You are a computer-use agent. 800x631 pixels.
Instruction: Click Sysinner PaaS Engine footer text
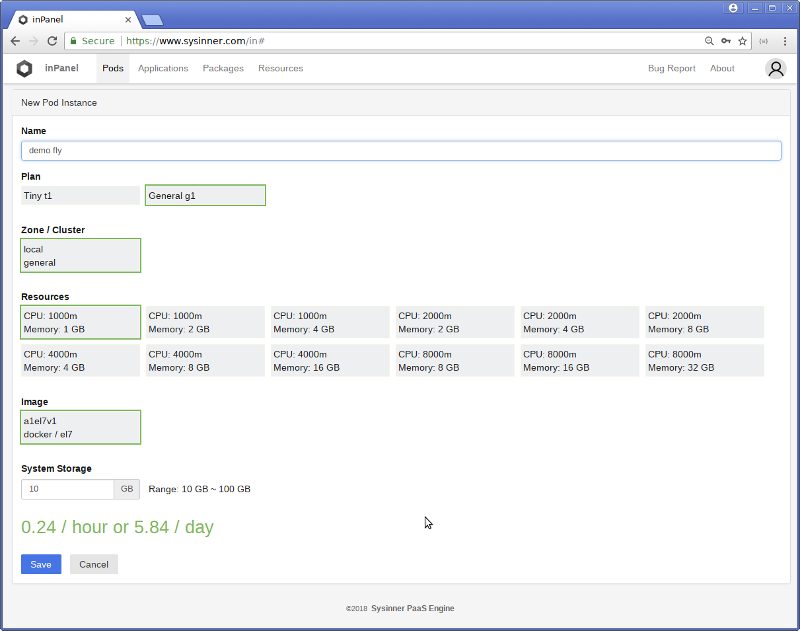412,608
